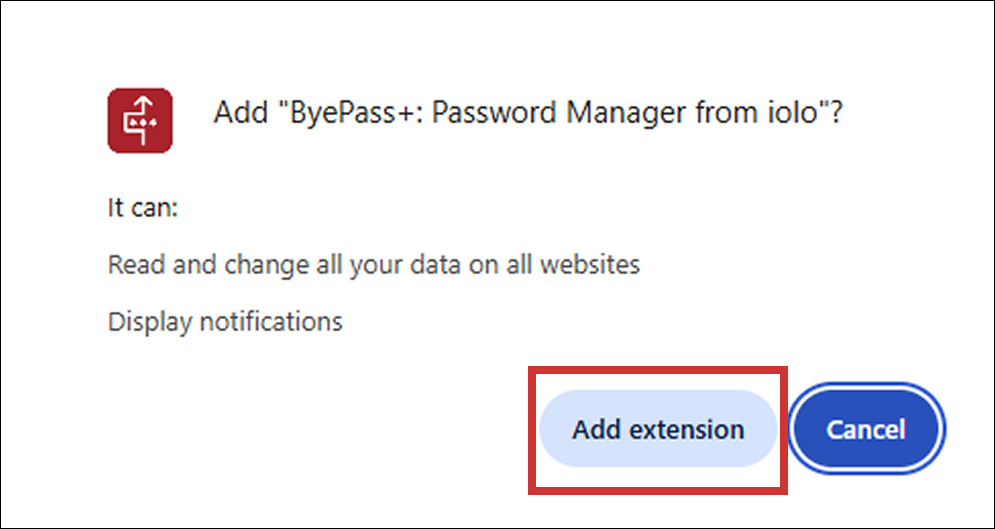Add the ByePass+ Password Manager extension
995x529 pixels.
(658, 429)
